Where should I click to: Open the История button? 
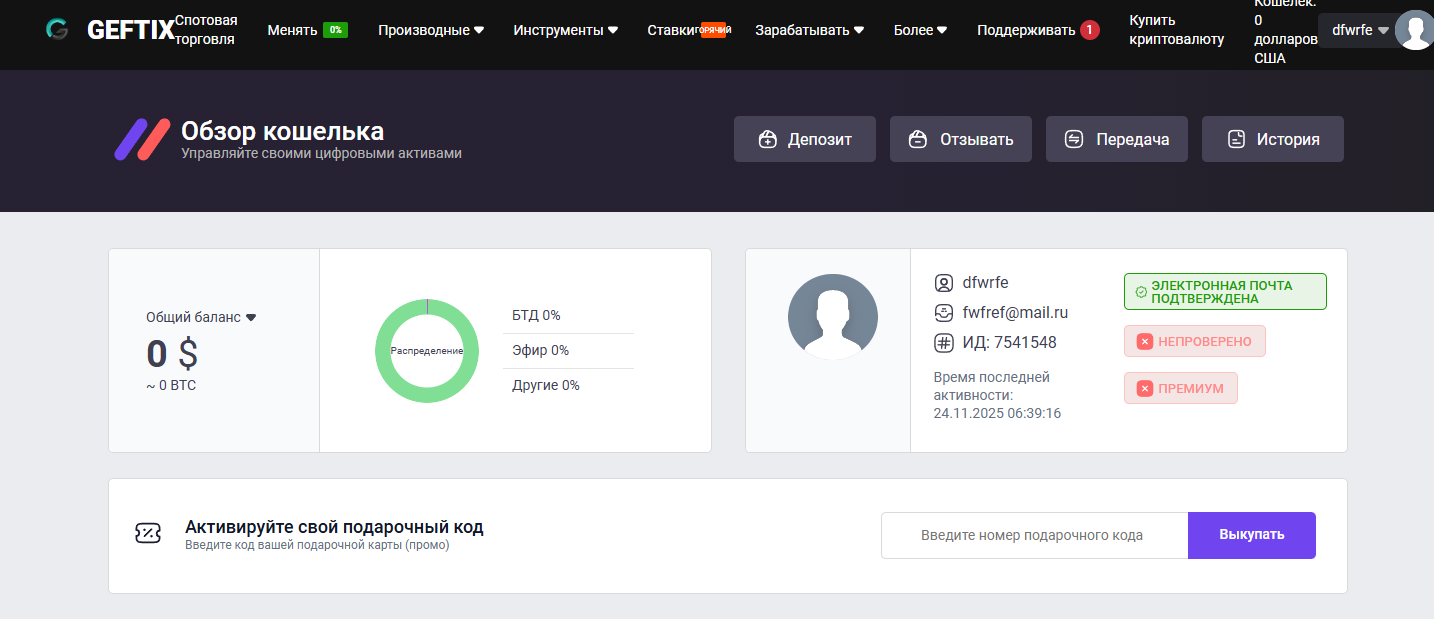coord(1272,139)
